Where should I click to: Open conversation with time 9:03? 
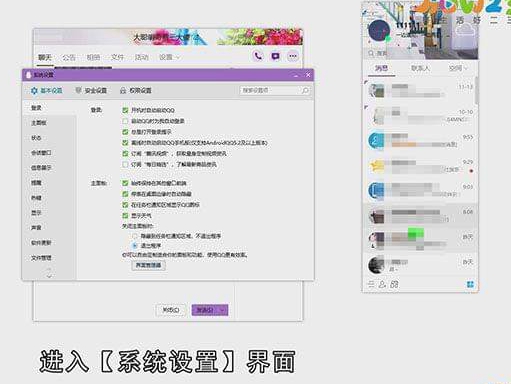coord(420,191)
